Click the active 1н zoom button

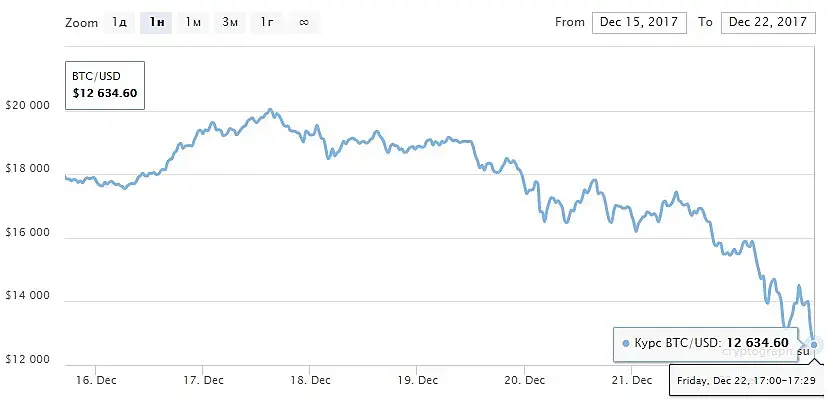point(155,22)
